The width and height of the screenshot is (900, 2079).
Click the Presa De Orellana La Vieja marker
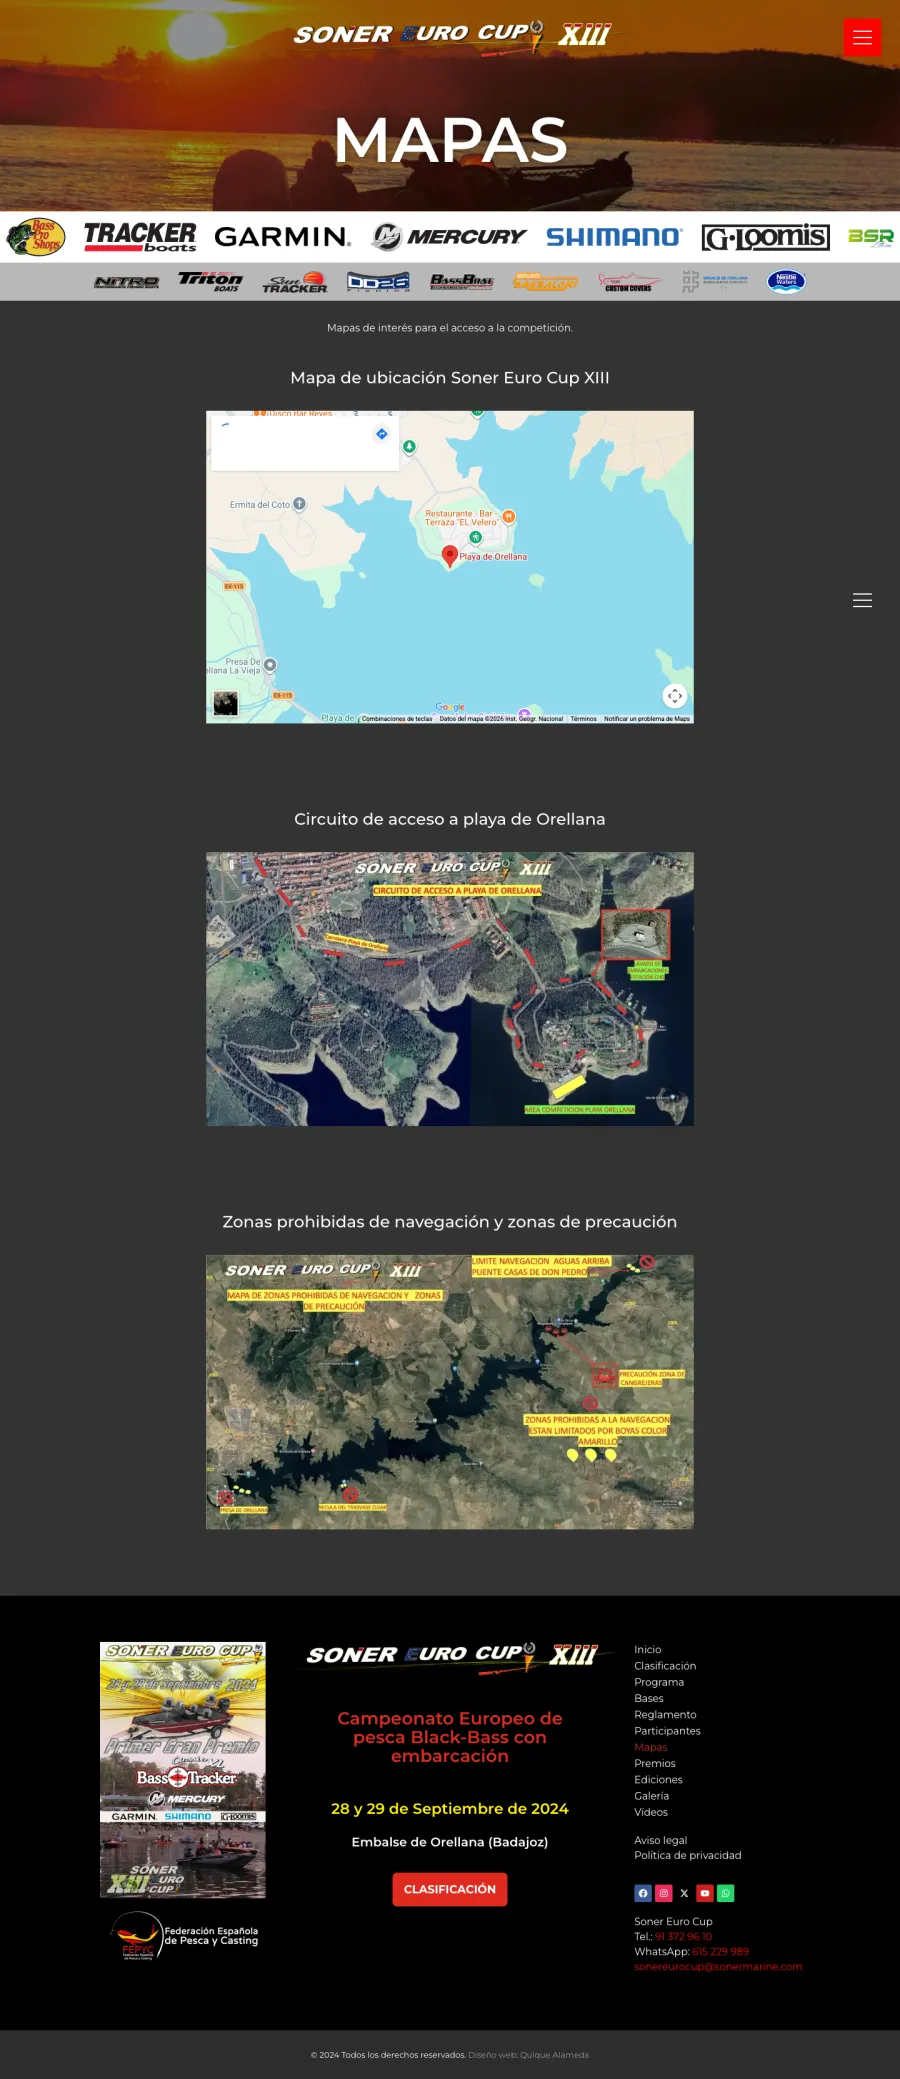270,665
